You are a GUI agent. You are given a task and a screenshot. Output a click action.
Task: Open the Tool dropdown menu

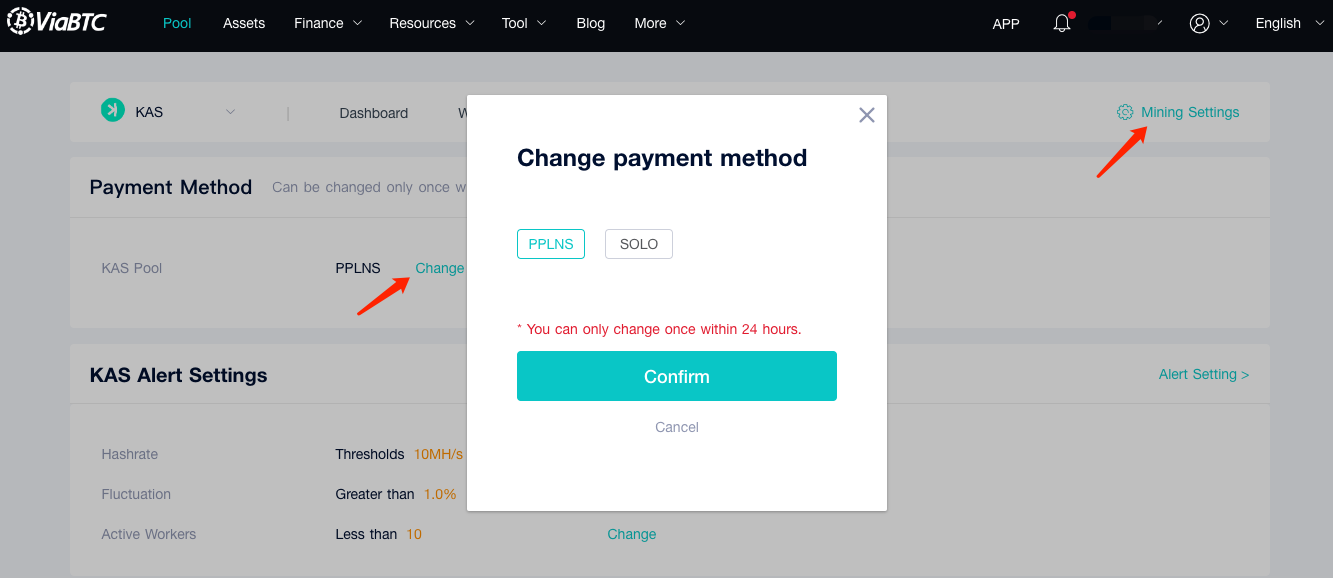524,23
